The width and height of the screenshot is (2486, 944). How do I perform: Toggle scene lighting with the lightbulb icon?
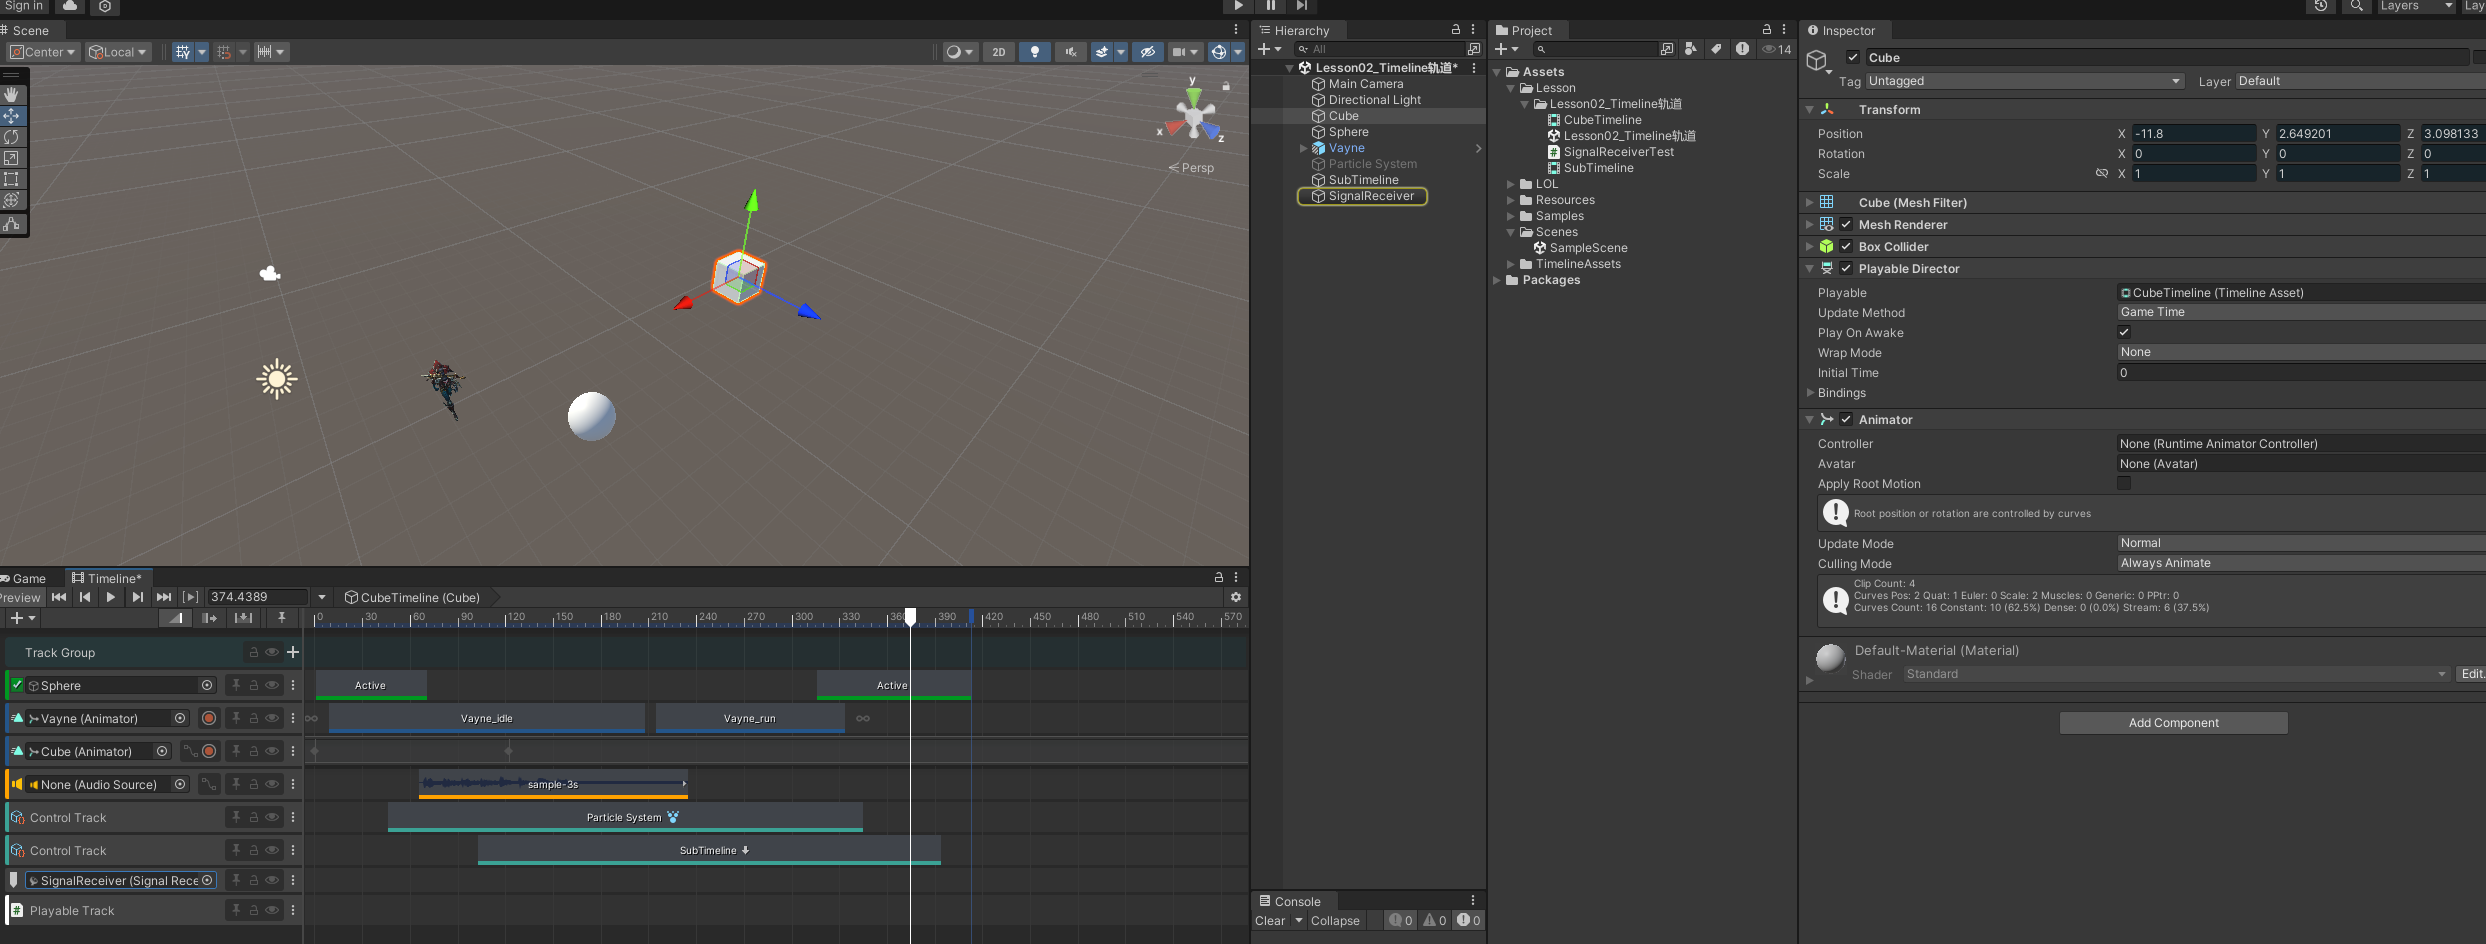(1035, 52)
